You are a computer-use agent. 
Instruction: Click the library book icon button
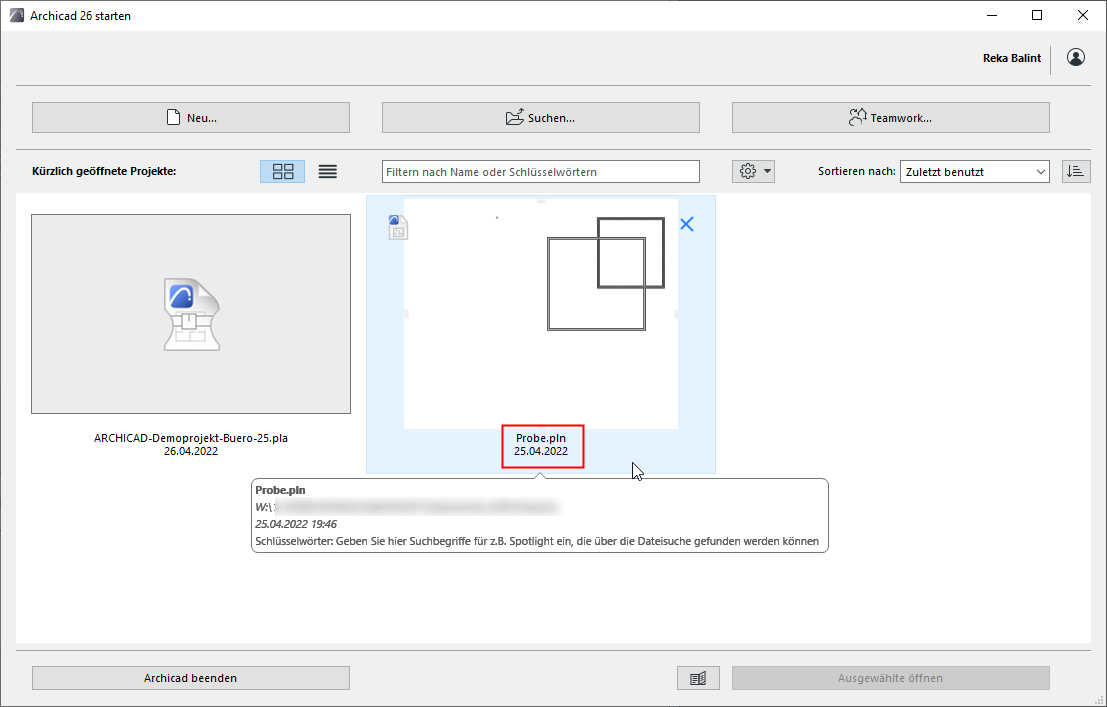click(x=698, y=678)
